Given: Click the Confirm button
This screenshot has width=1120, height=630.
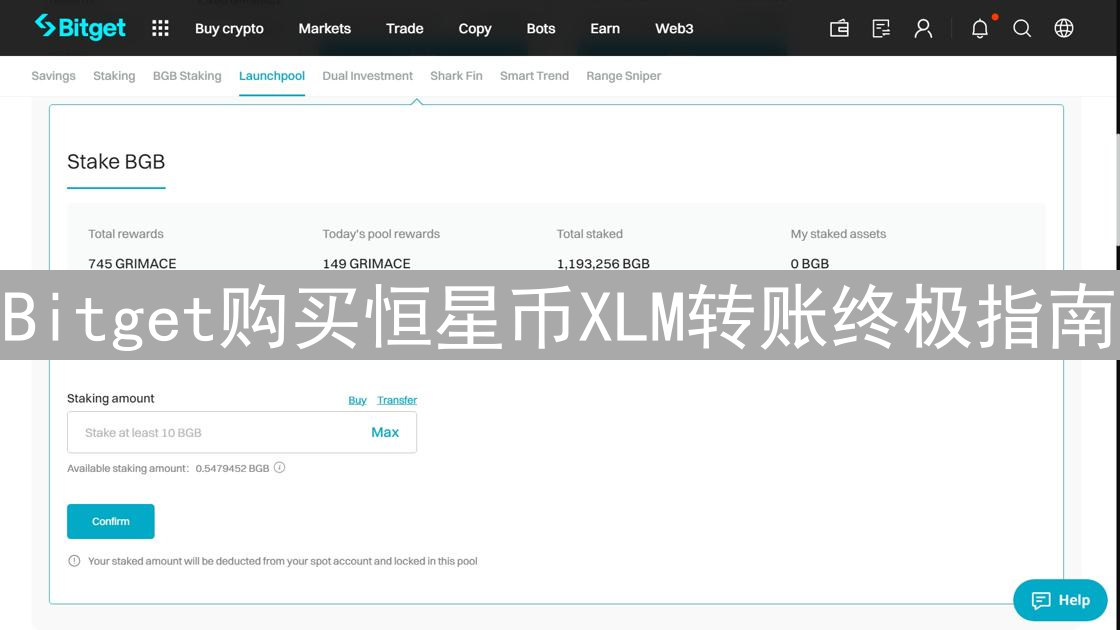Looking at the screenshot, I should [111, 521].
